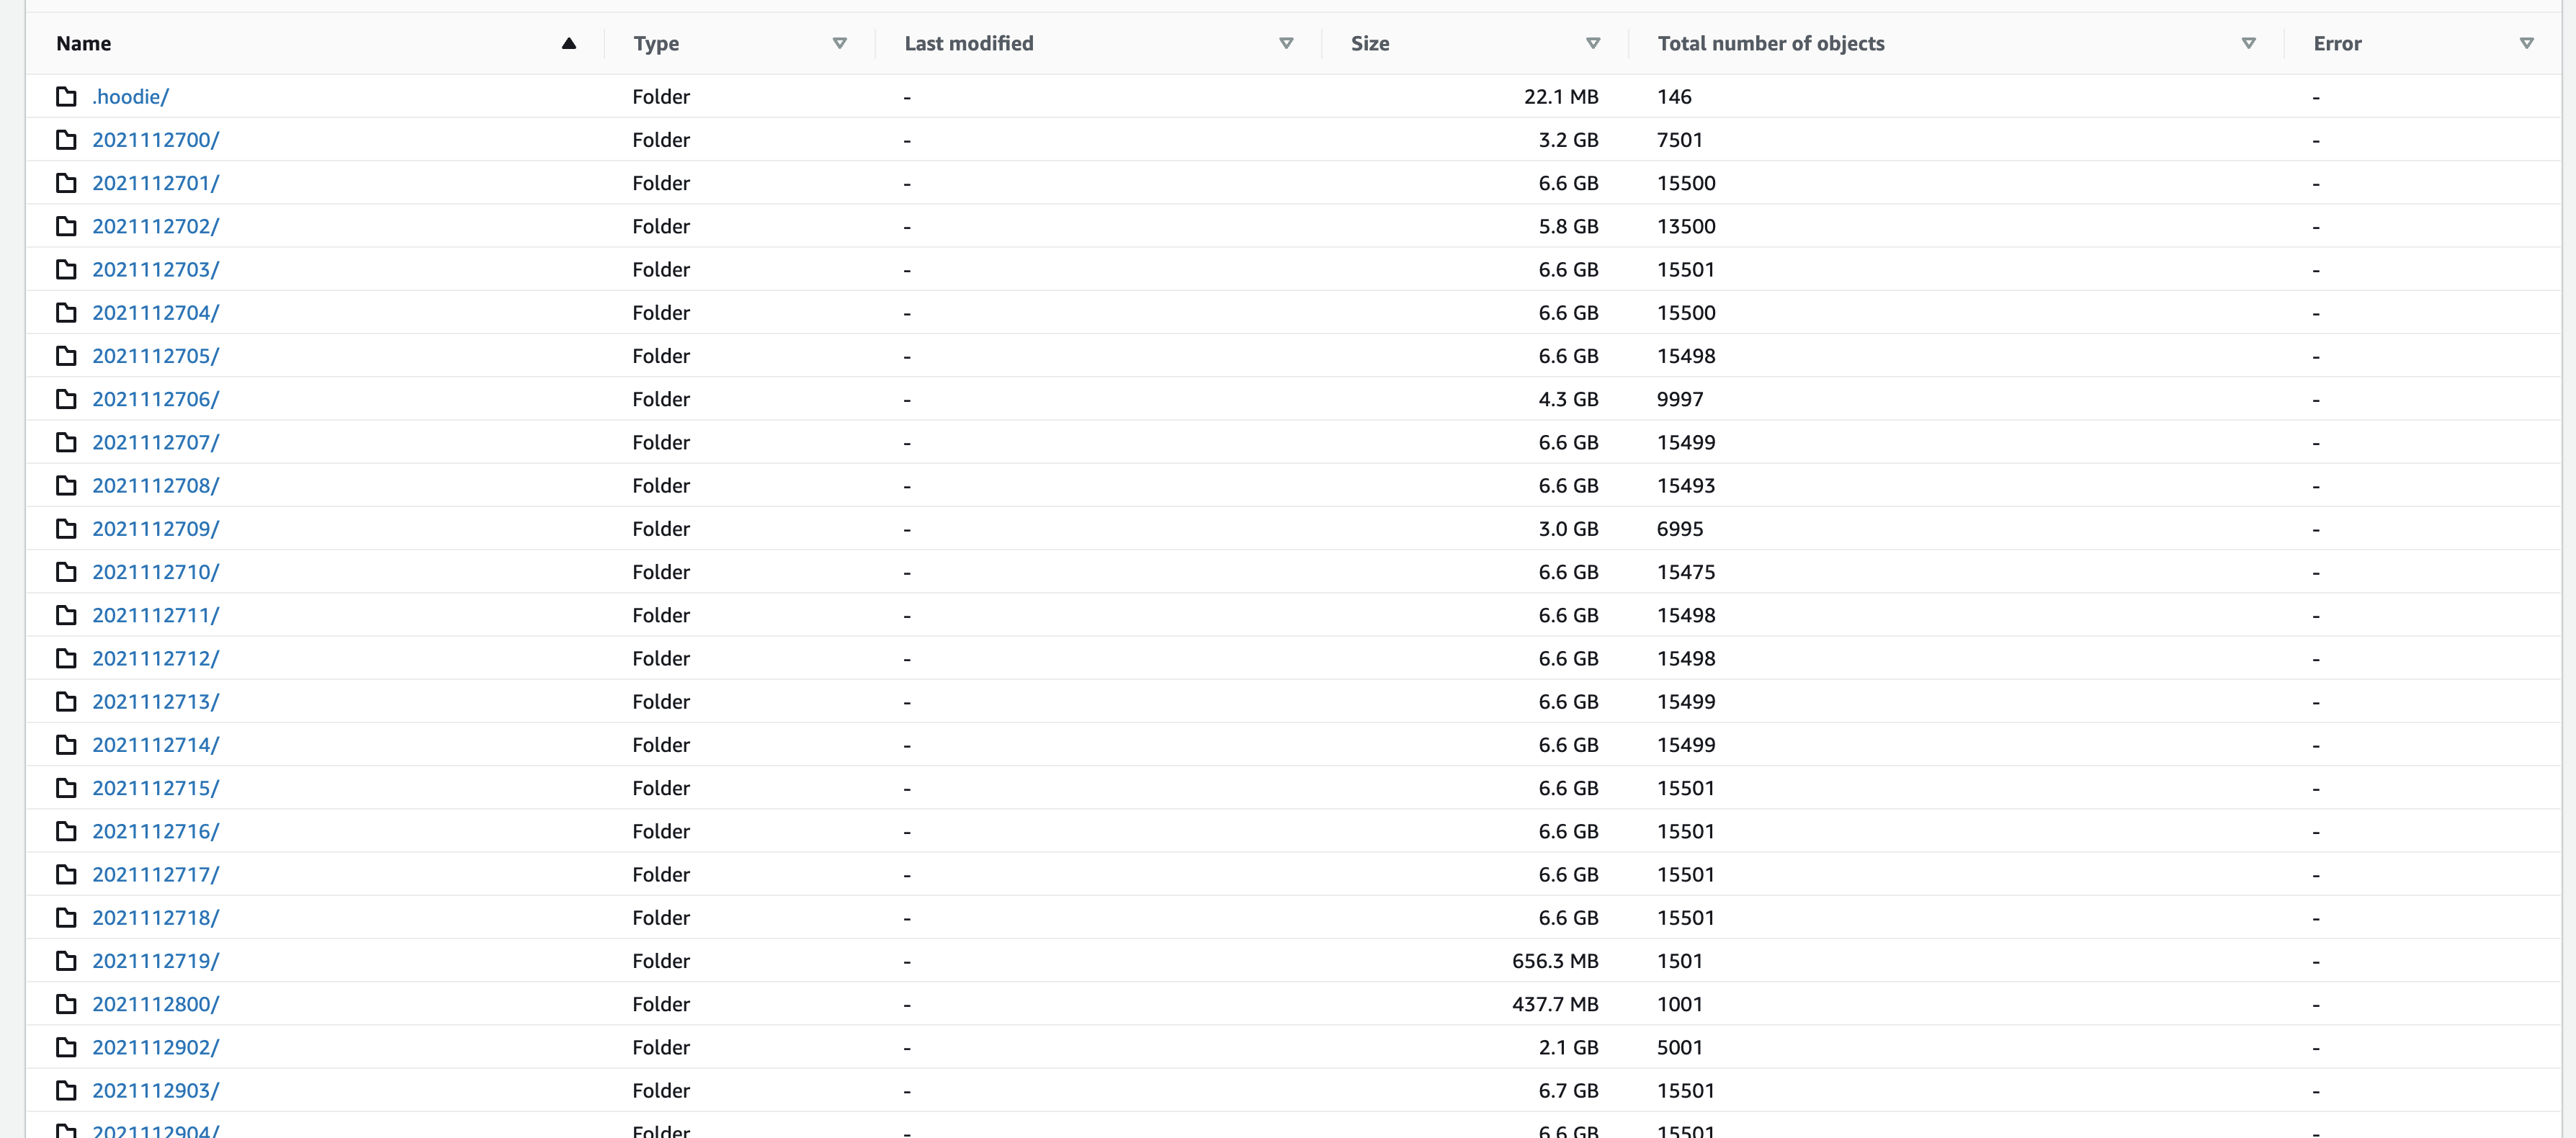Click the folder icon beside 2021112719/
Image resolution: width=2576 pixels, height=1138 pixels.
(x=66, y=961)
